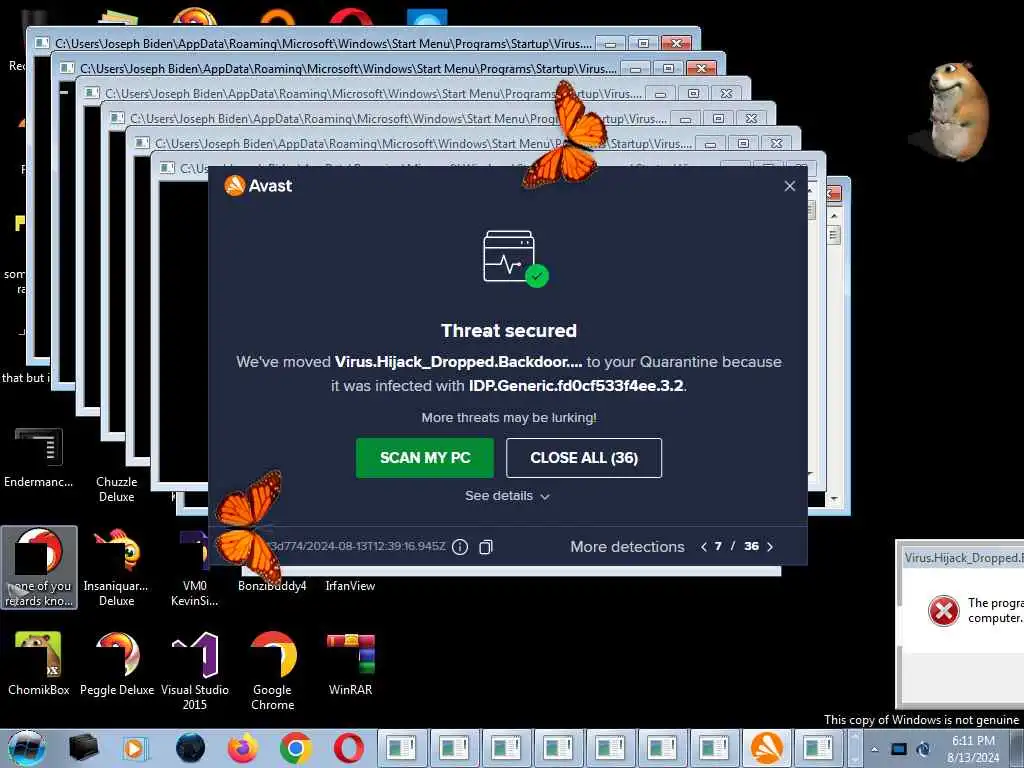
Task: Click the info icon beside the detection ID
Action: [x=460, y=547]
